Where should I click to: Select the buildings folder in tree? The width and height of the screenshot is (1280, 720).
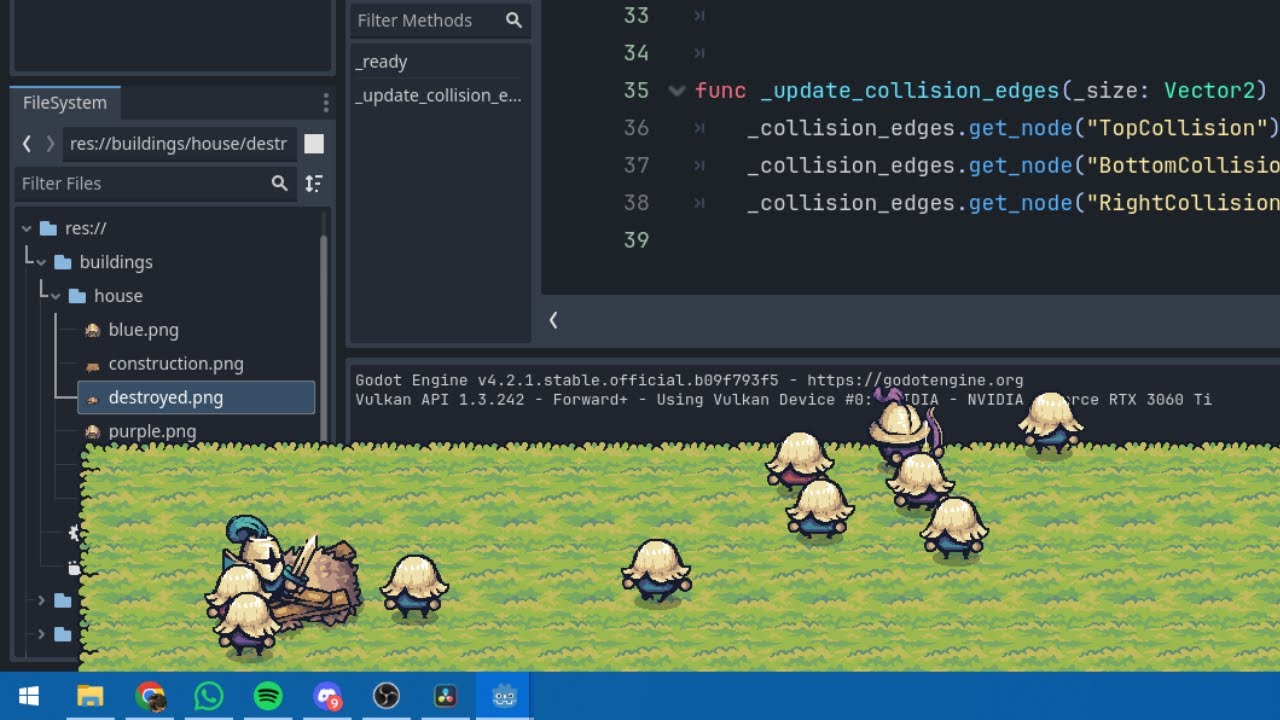116,262
